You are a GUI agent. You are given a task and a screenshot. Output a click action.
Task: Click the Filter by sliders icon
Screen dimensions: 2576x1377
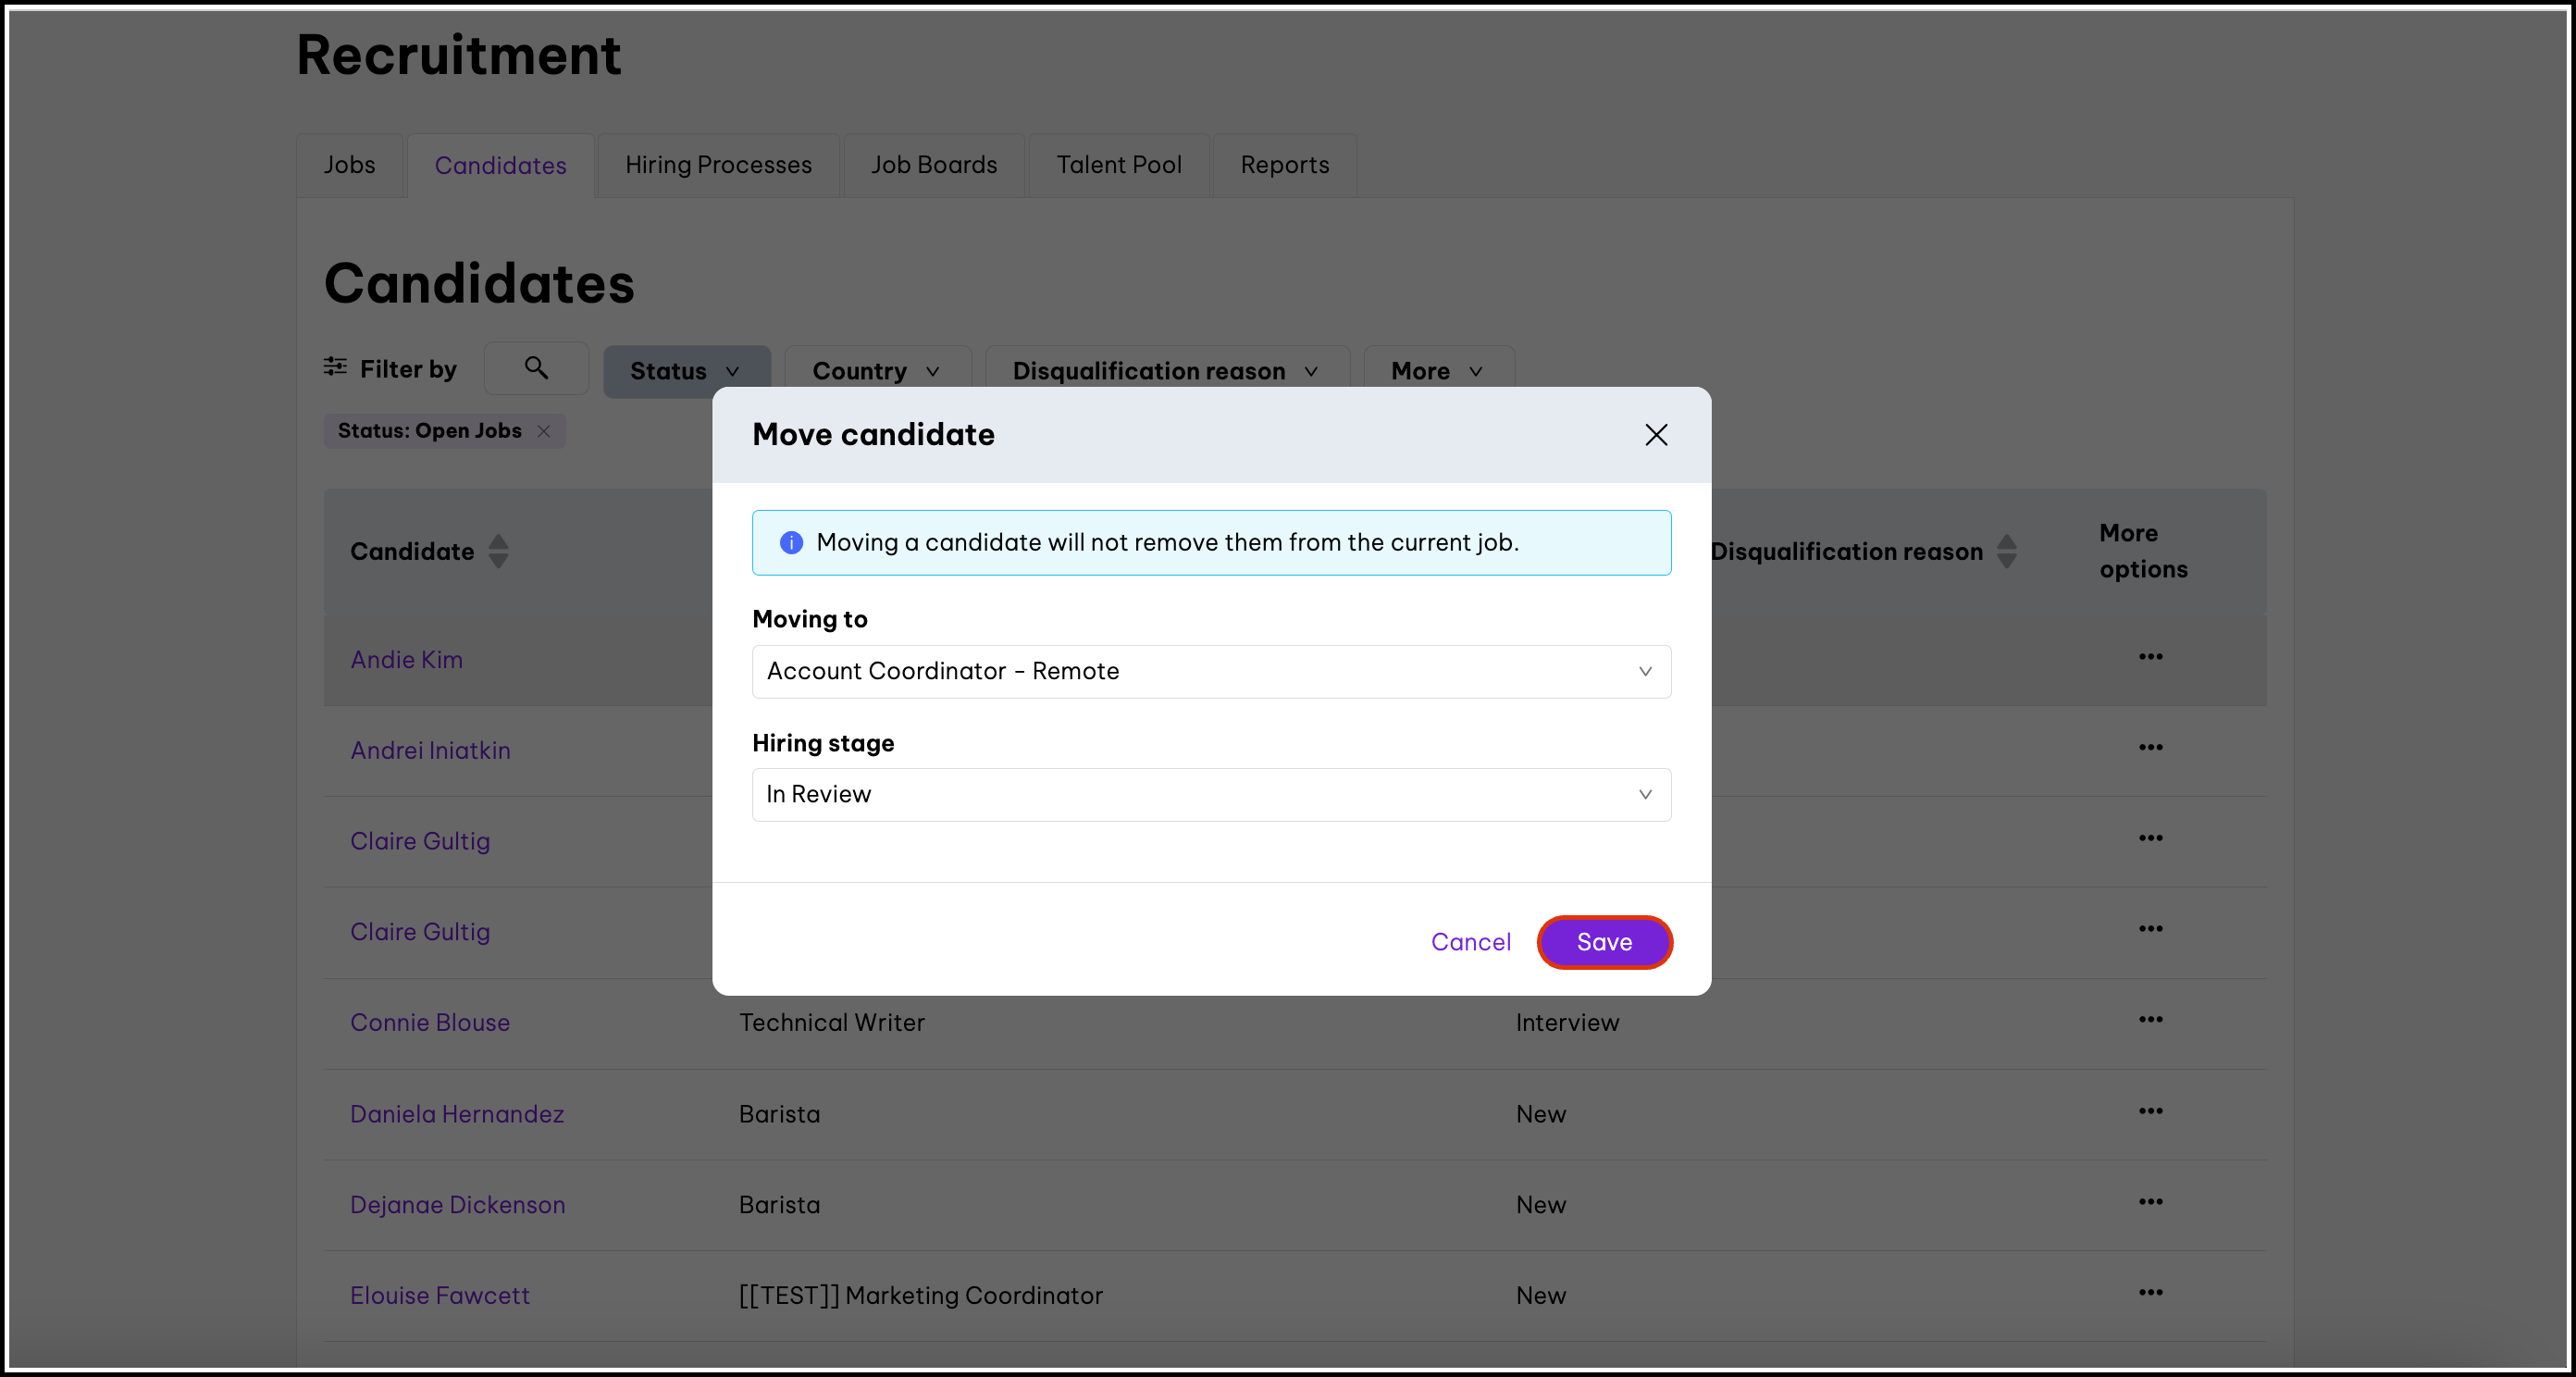(x=335, y=367)
